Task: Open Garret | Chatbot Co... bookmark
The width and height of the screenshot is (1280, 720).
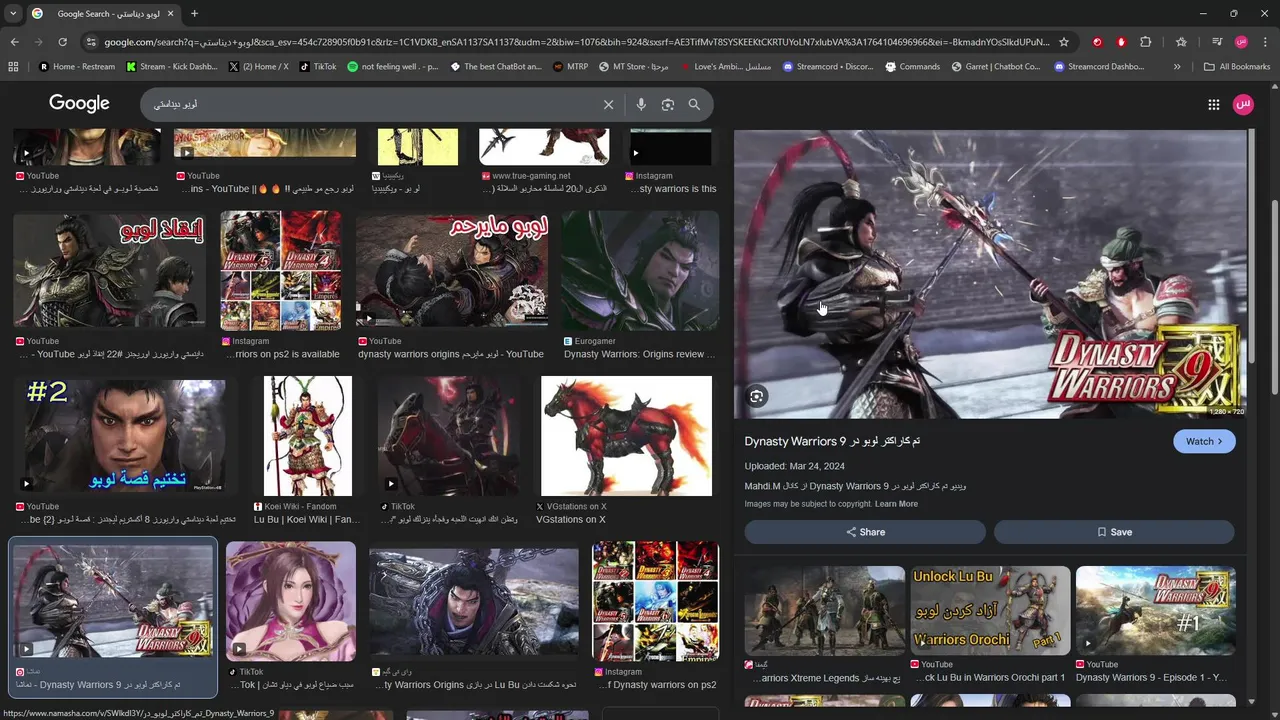Action: tap(996, 67)
